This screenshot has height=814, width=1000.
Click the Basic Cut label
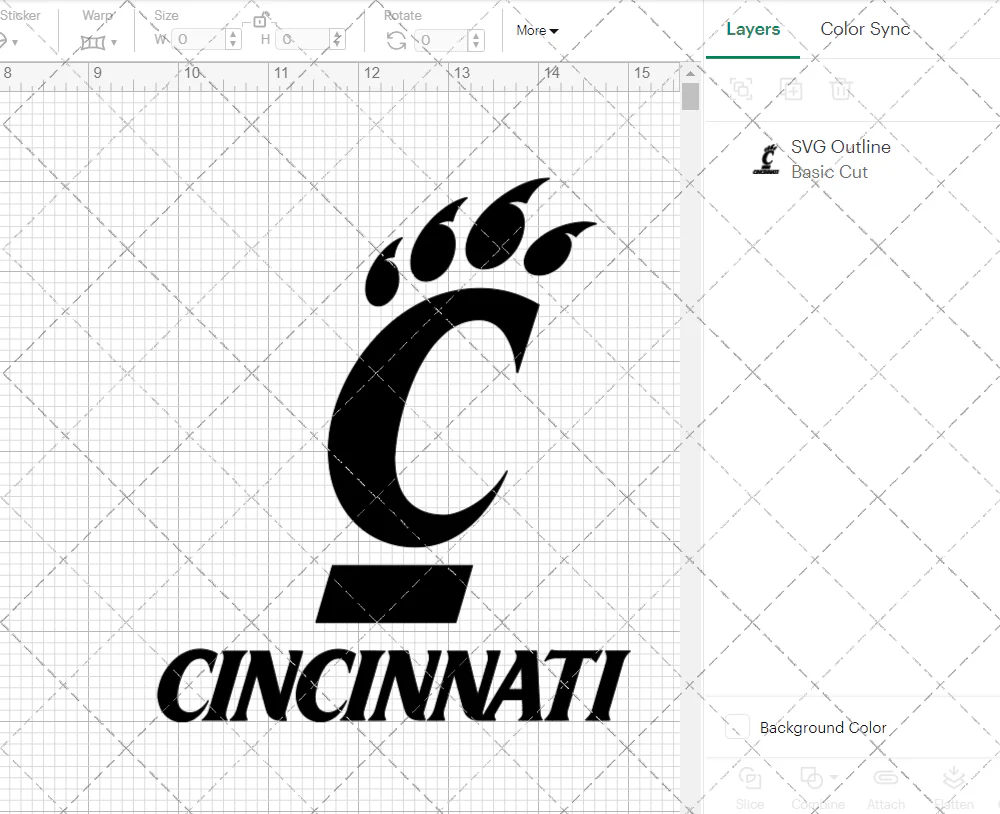(829, 172)
